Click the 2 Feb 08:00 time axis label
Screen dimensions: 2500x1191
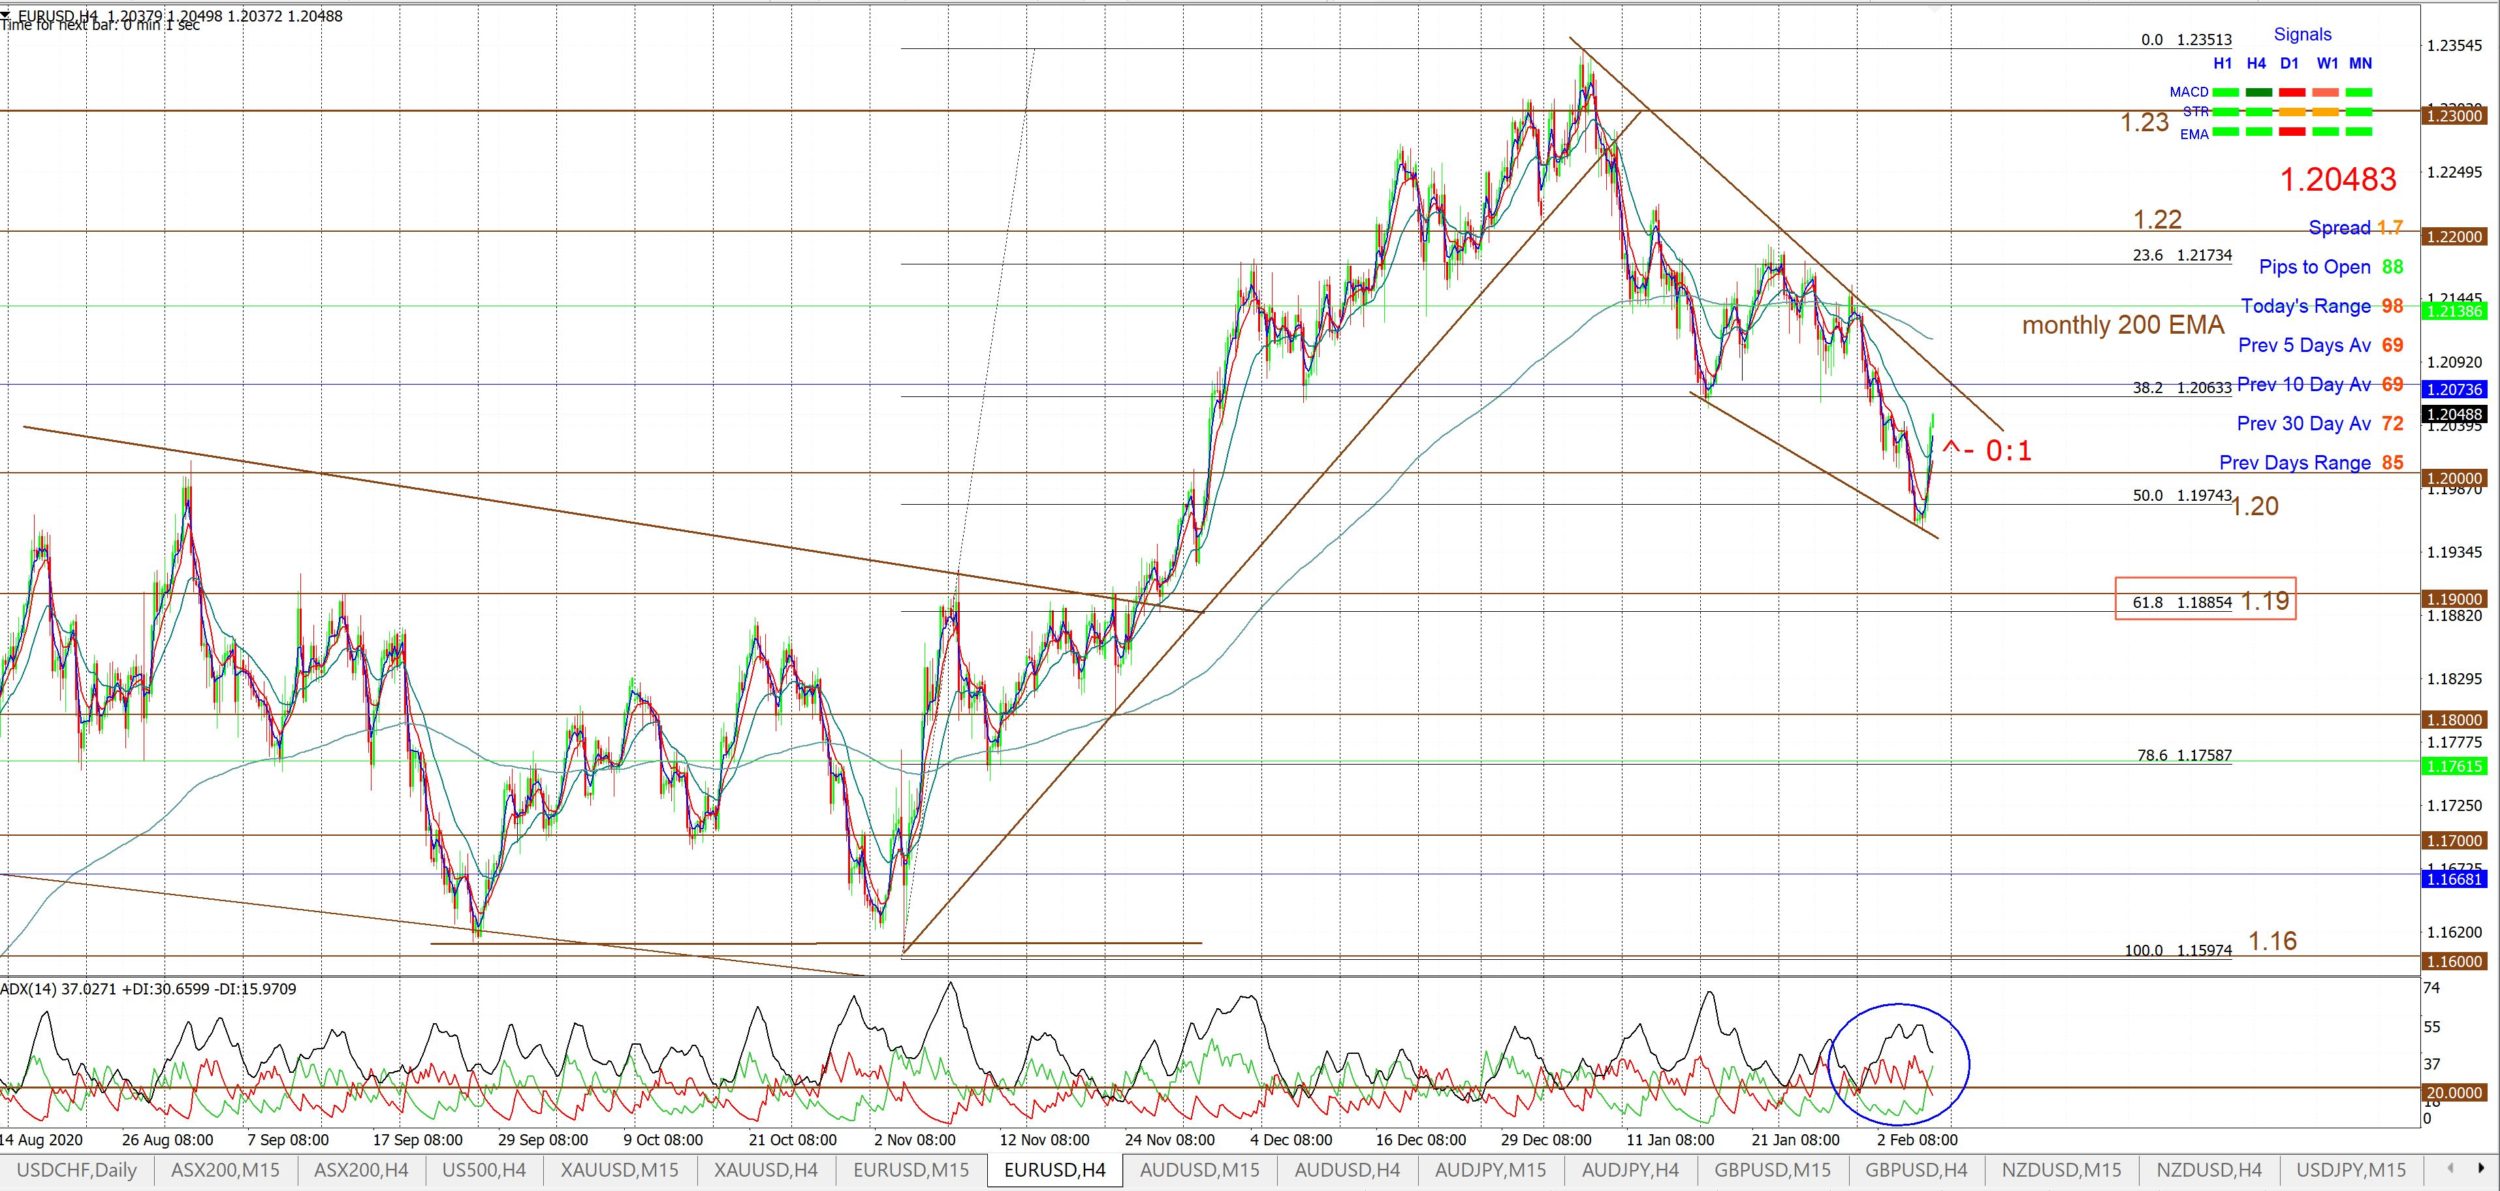click(x=1917, y=1140)
